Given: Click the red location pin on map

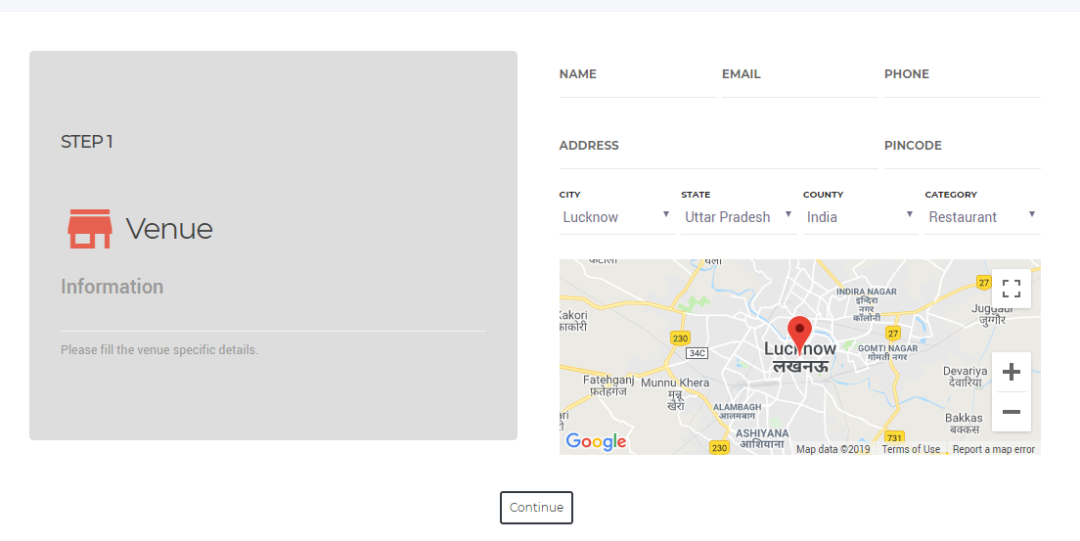Looking at the screenshot, I should point(800,335).
